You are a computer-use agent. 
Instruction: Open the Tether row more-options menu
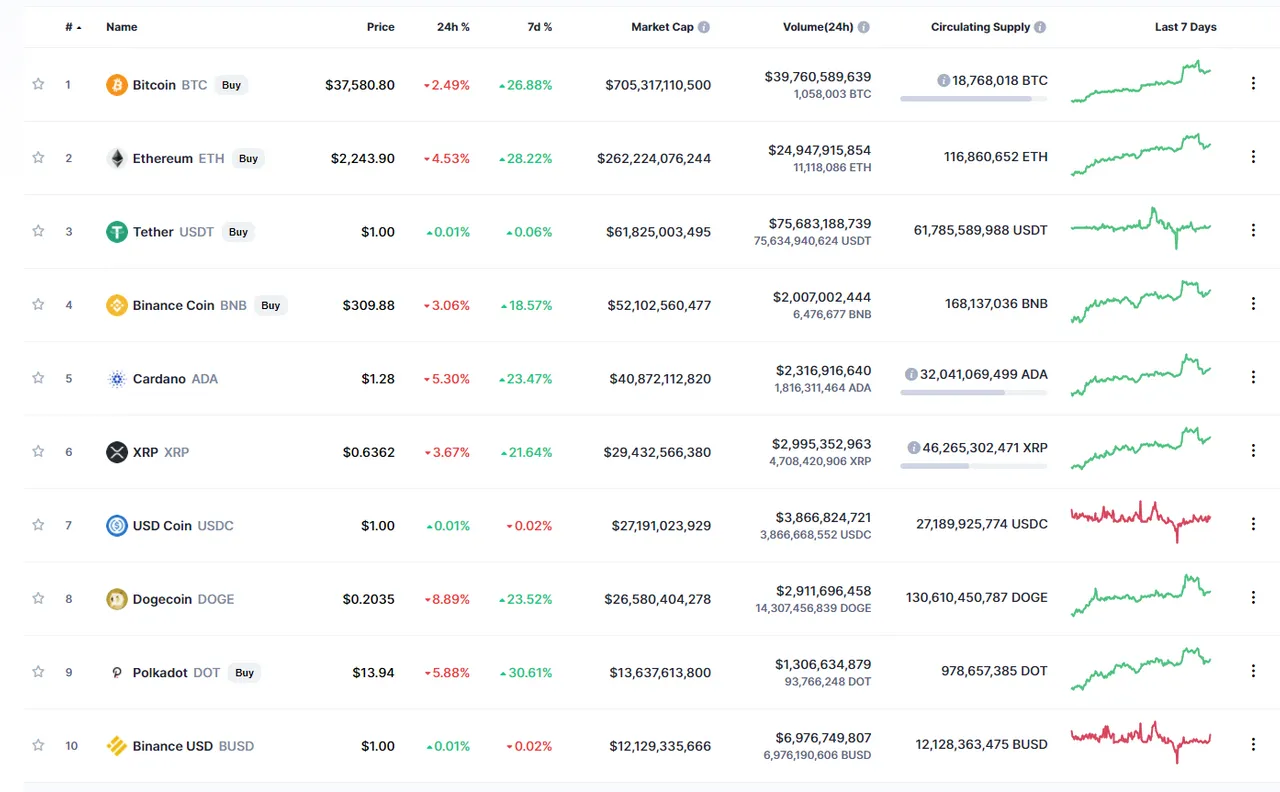[1253, 230]
